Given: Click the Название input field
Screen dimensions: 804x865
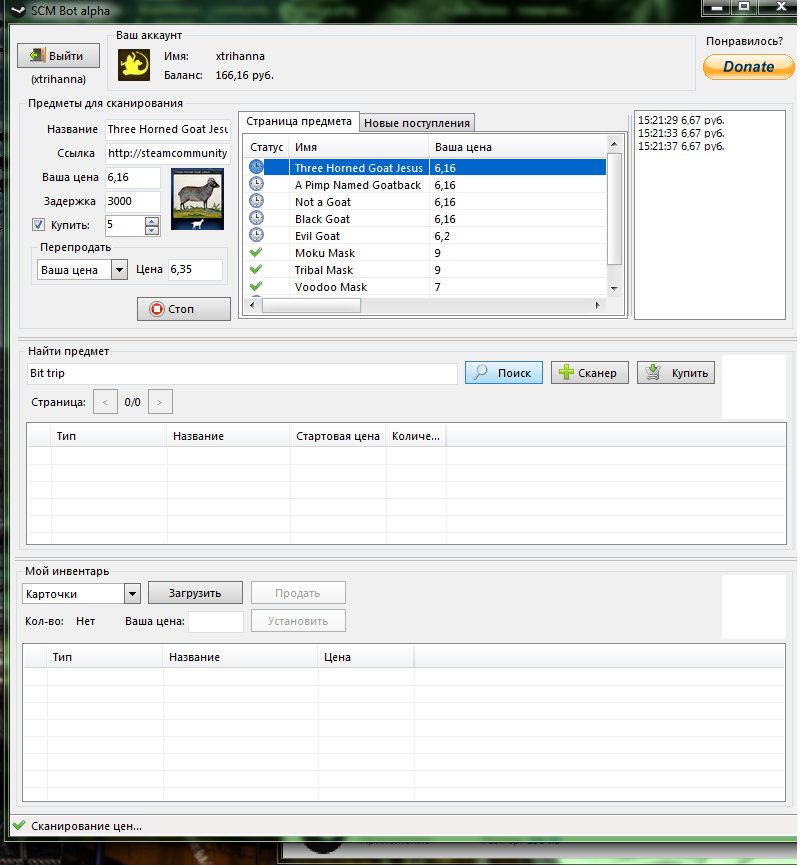Looking at the screenshot, I should pos(168,129).
